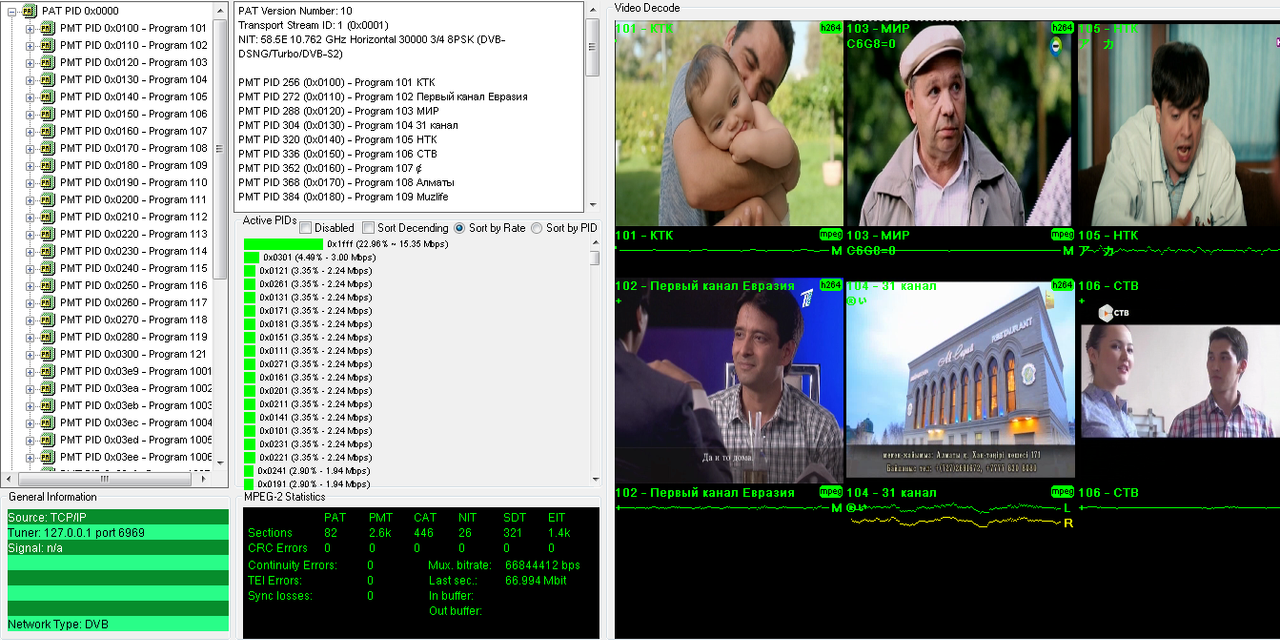Click the icon beside PMT PID 0x0170
The image size is (1280, 640).
46,148
